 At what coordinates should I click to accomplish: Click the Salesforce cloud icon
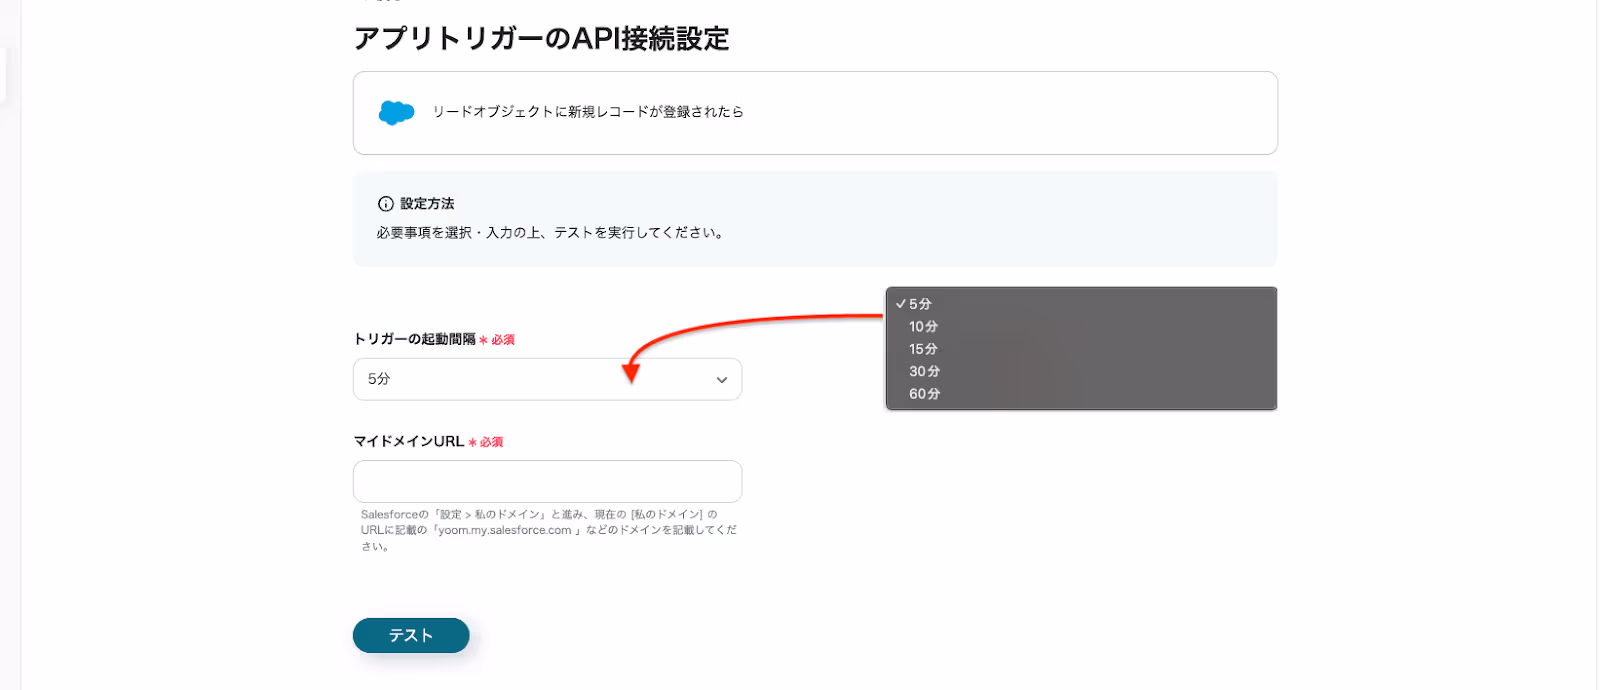pyautogui.click(x=396, y=112)
